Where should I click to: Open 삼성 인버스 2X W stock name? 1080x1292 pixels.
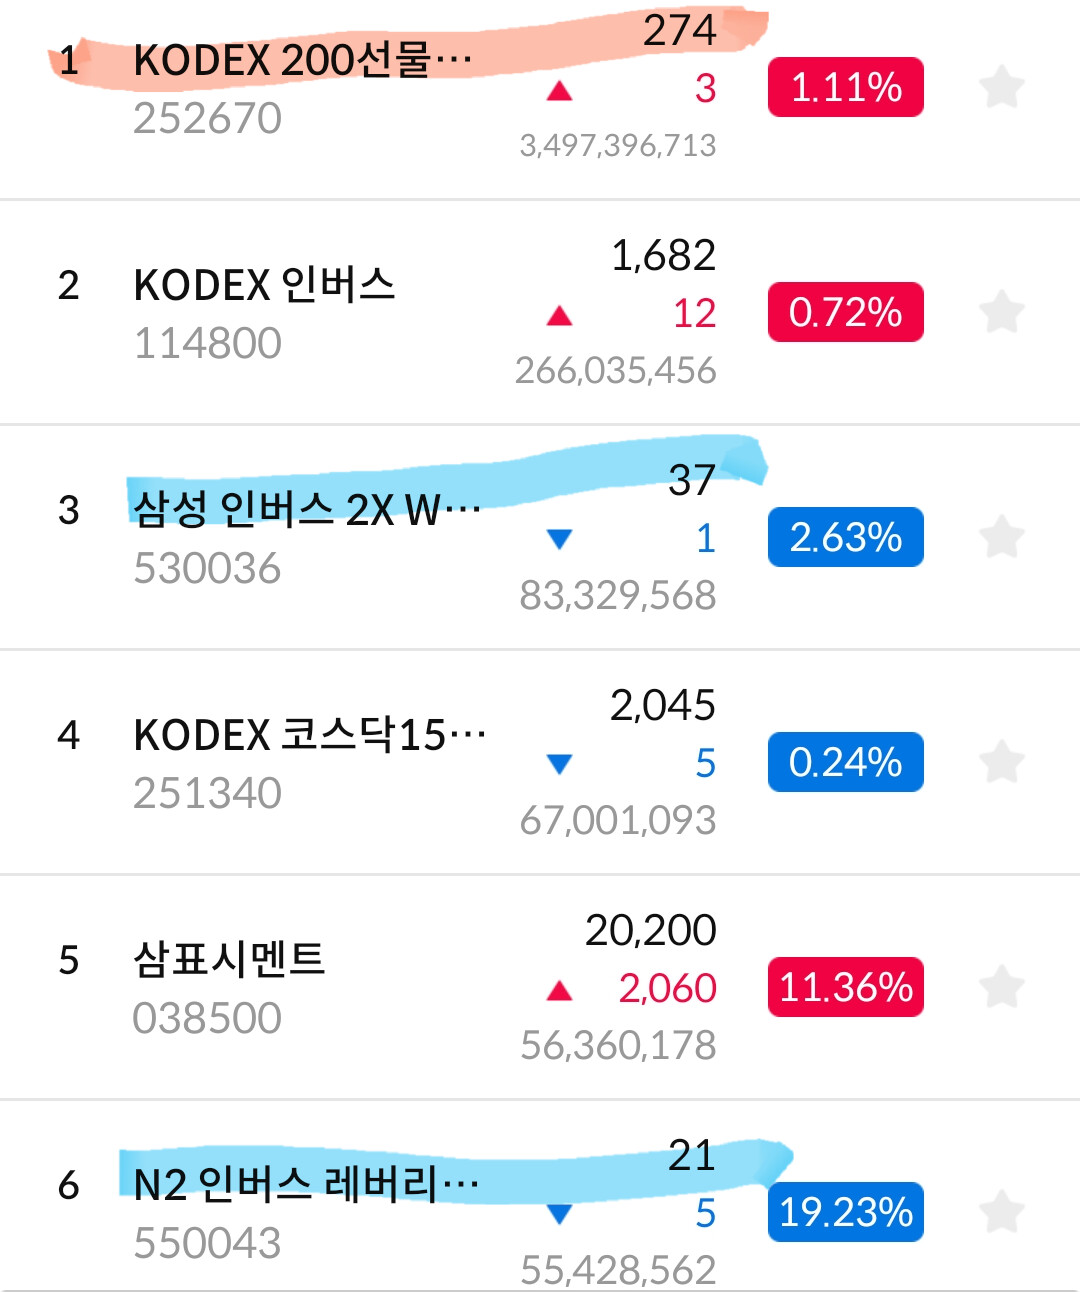click(x=307, y=510)
